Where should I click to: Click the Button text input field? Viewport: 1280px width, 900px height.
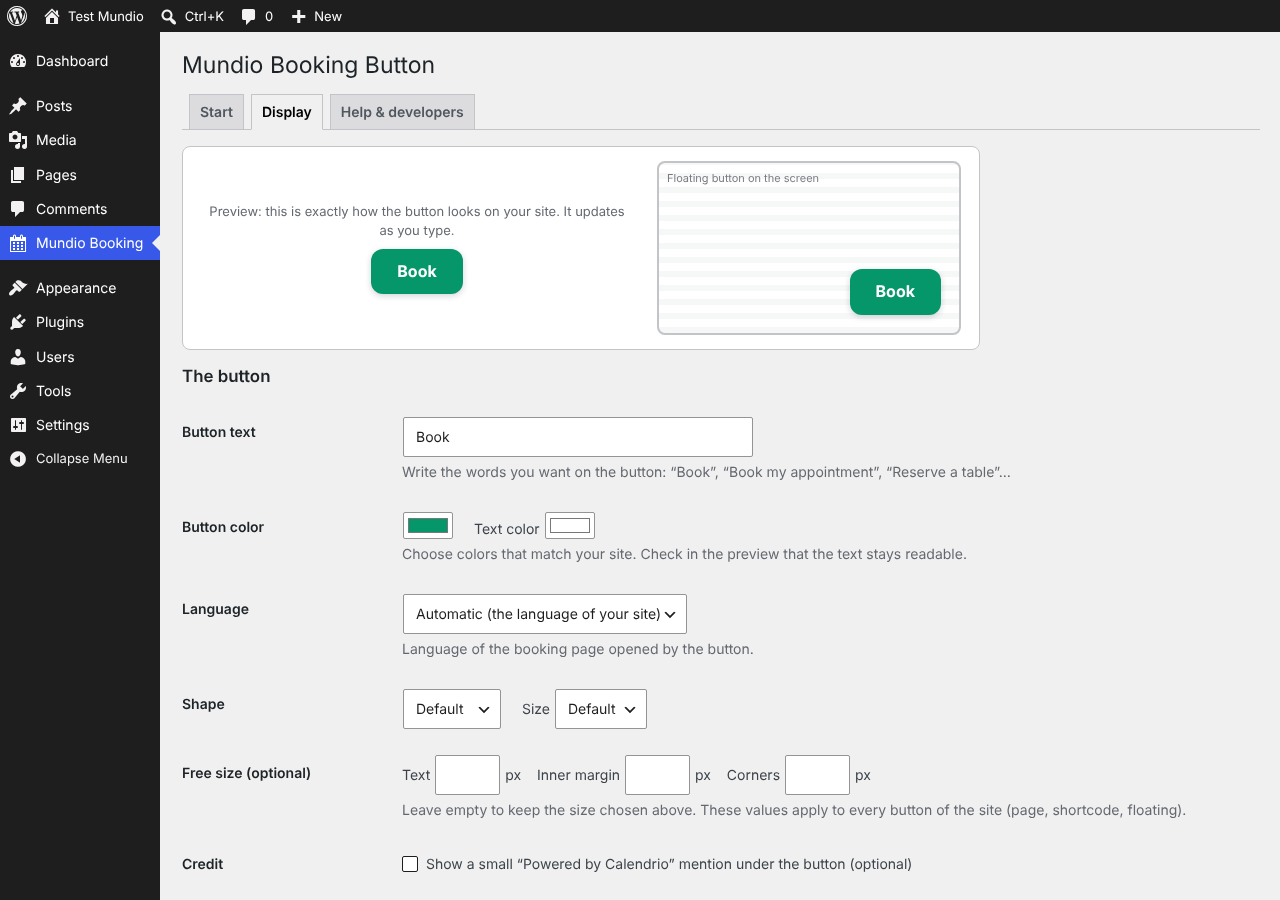tap(578, 437)
